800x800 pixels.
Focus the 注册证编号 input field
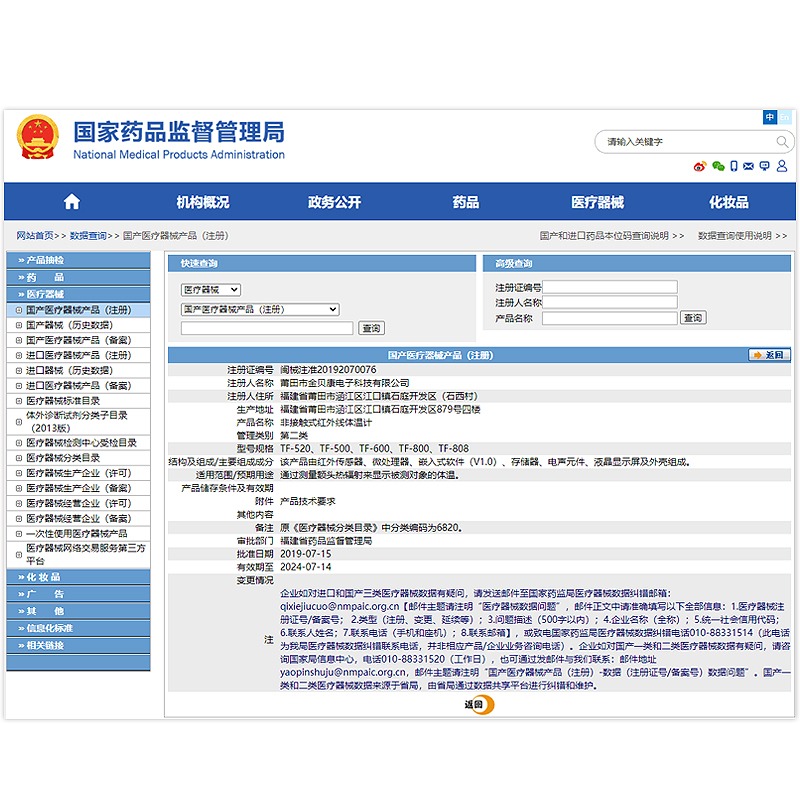610,287
